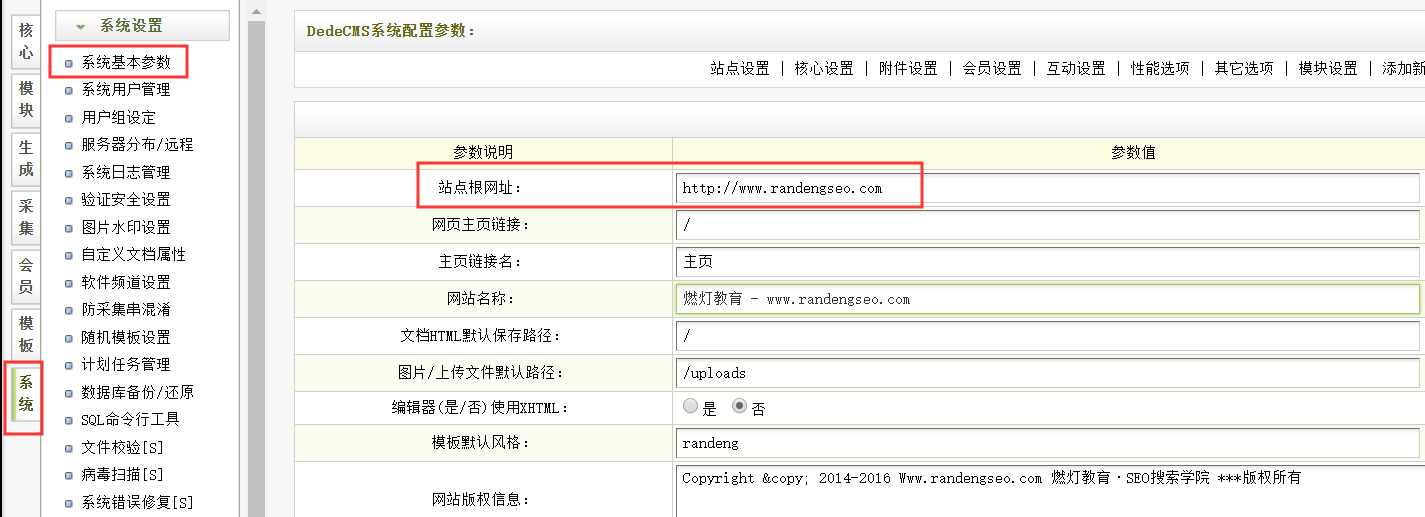Click the 网站名称 label
1425x517 pixels.
coord(480,299)
